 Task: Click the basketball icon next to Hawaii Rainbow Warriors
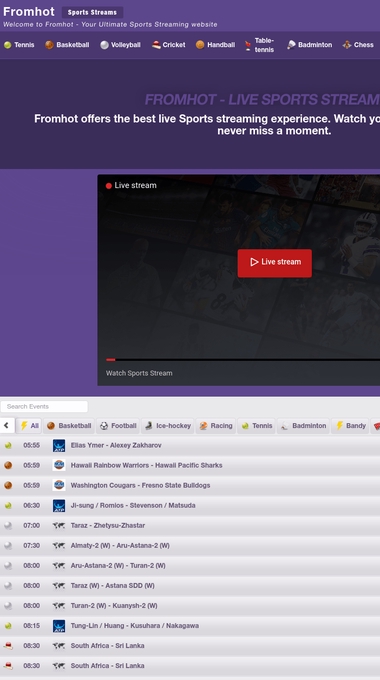pyautogui.click(x=8, y=465)
